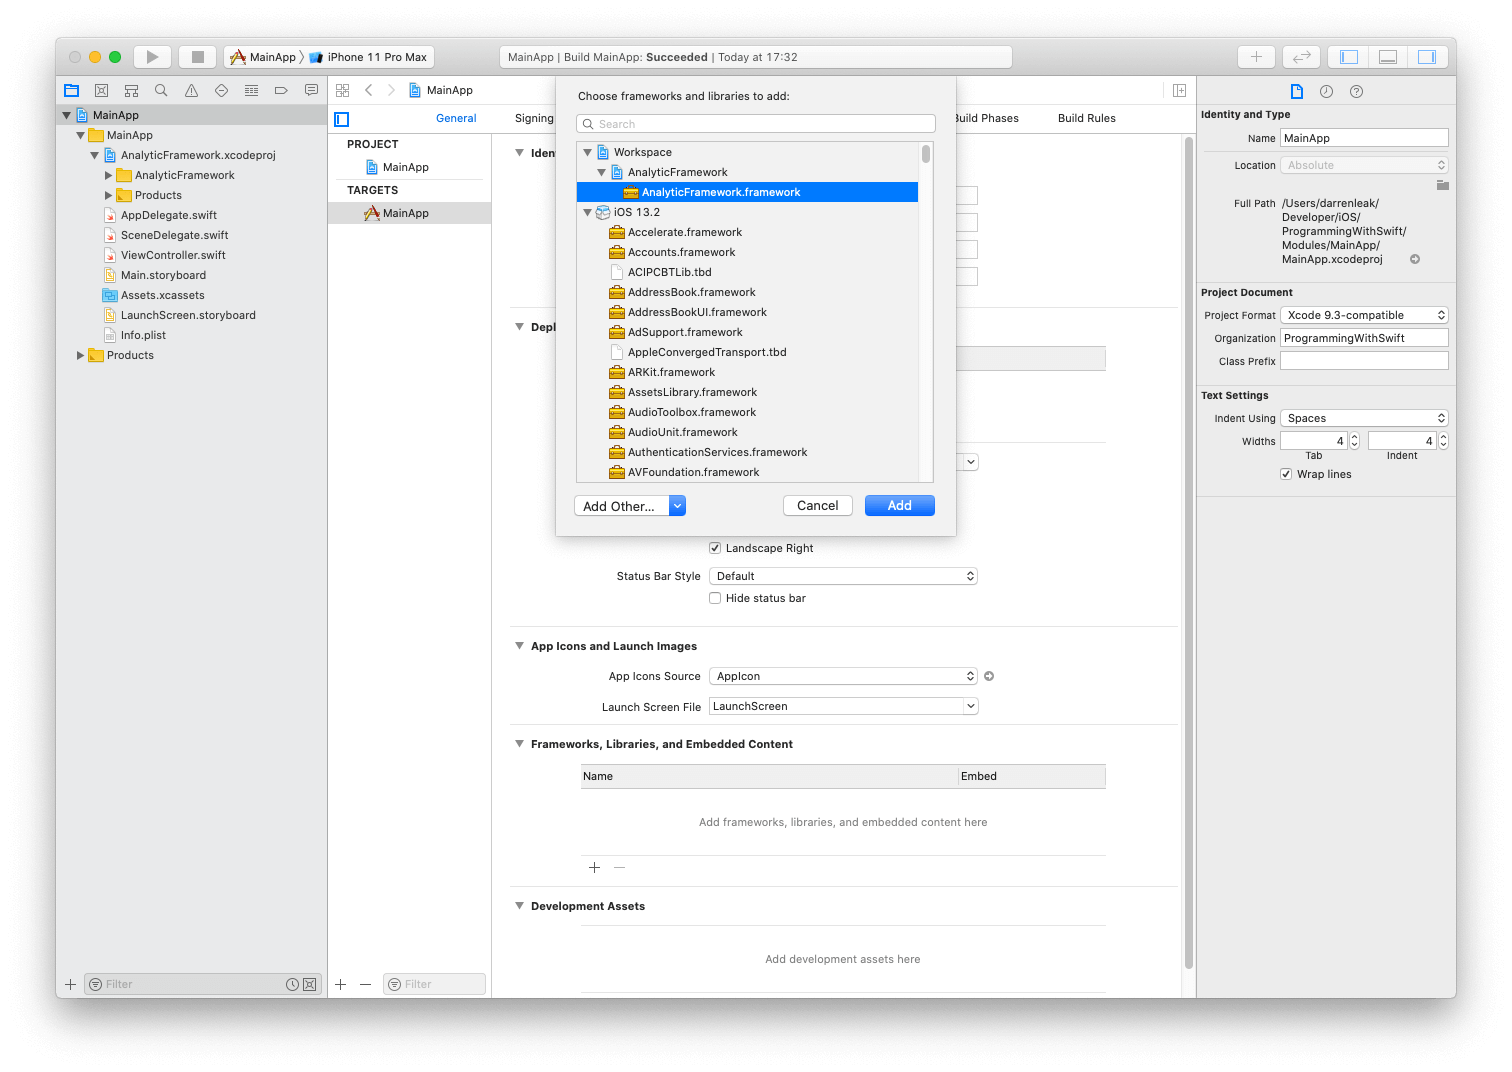
Task: Hide the project and targets list sidebar
Action: pyautogui.click(x=341, y=119)
